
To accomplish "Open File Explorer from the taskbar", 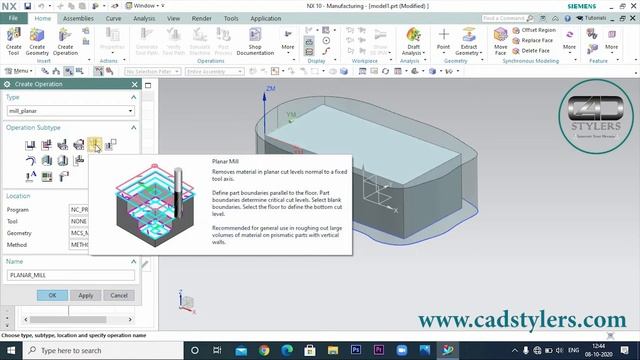I will (x=333, y=351).
